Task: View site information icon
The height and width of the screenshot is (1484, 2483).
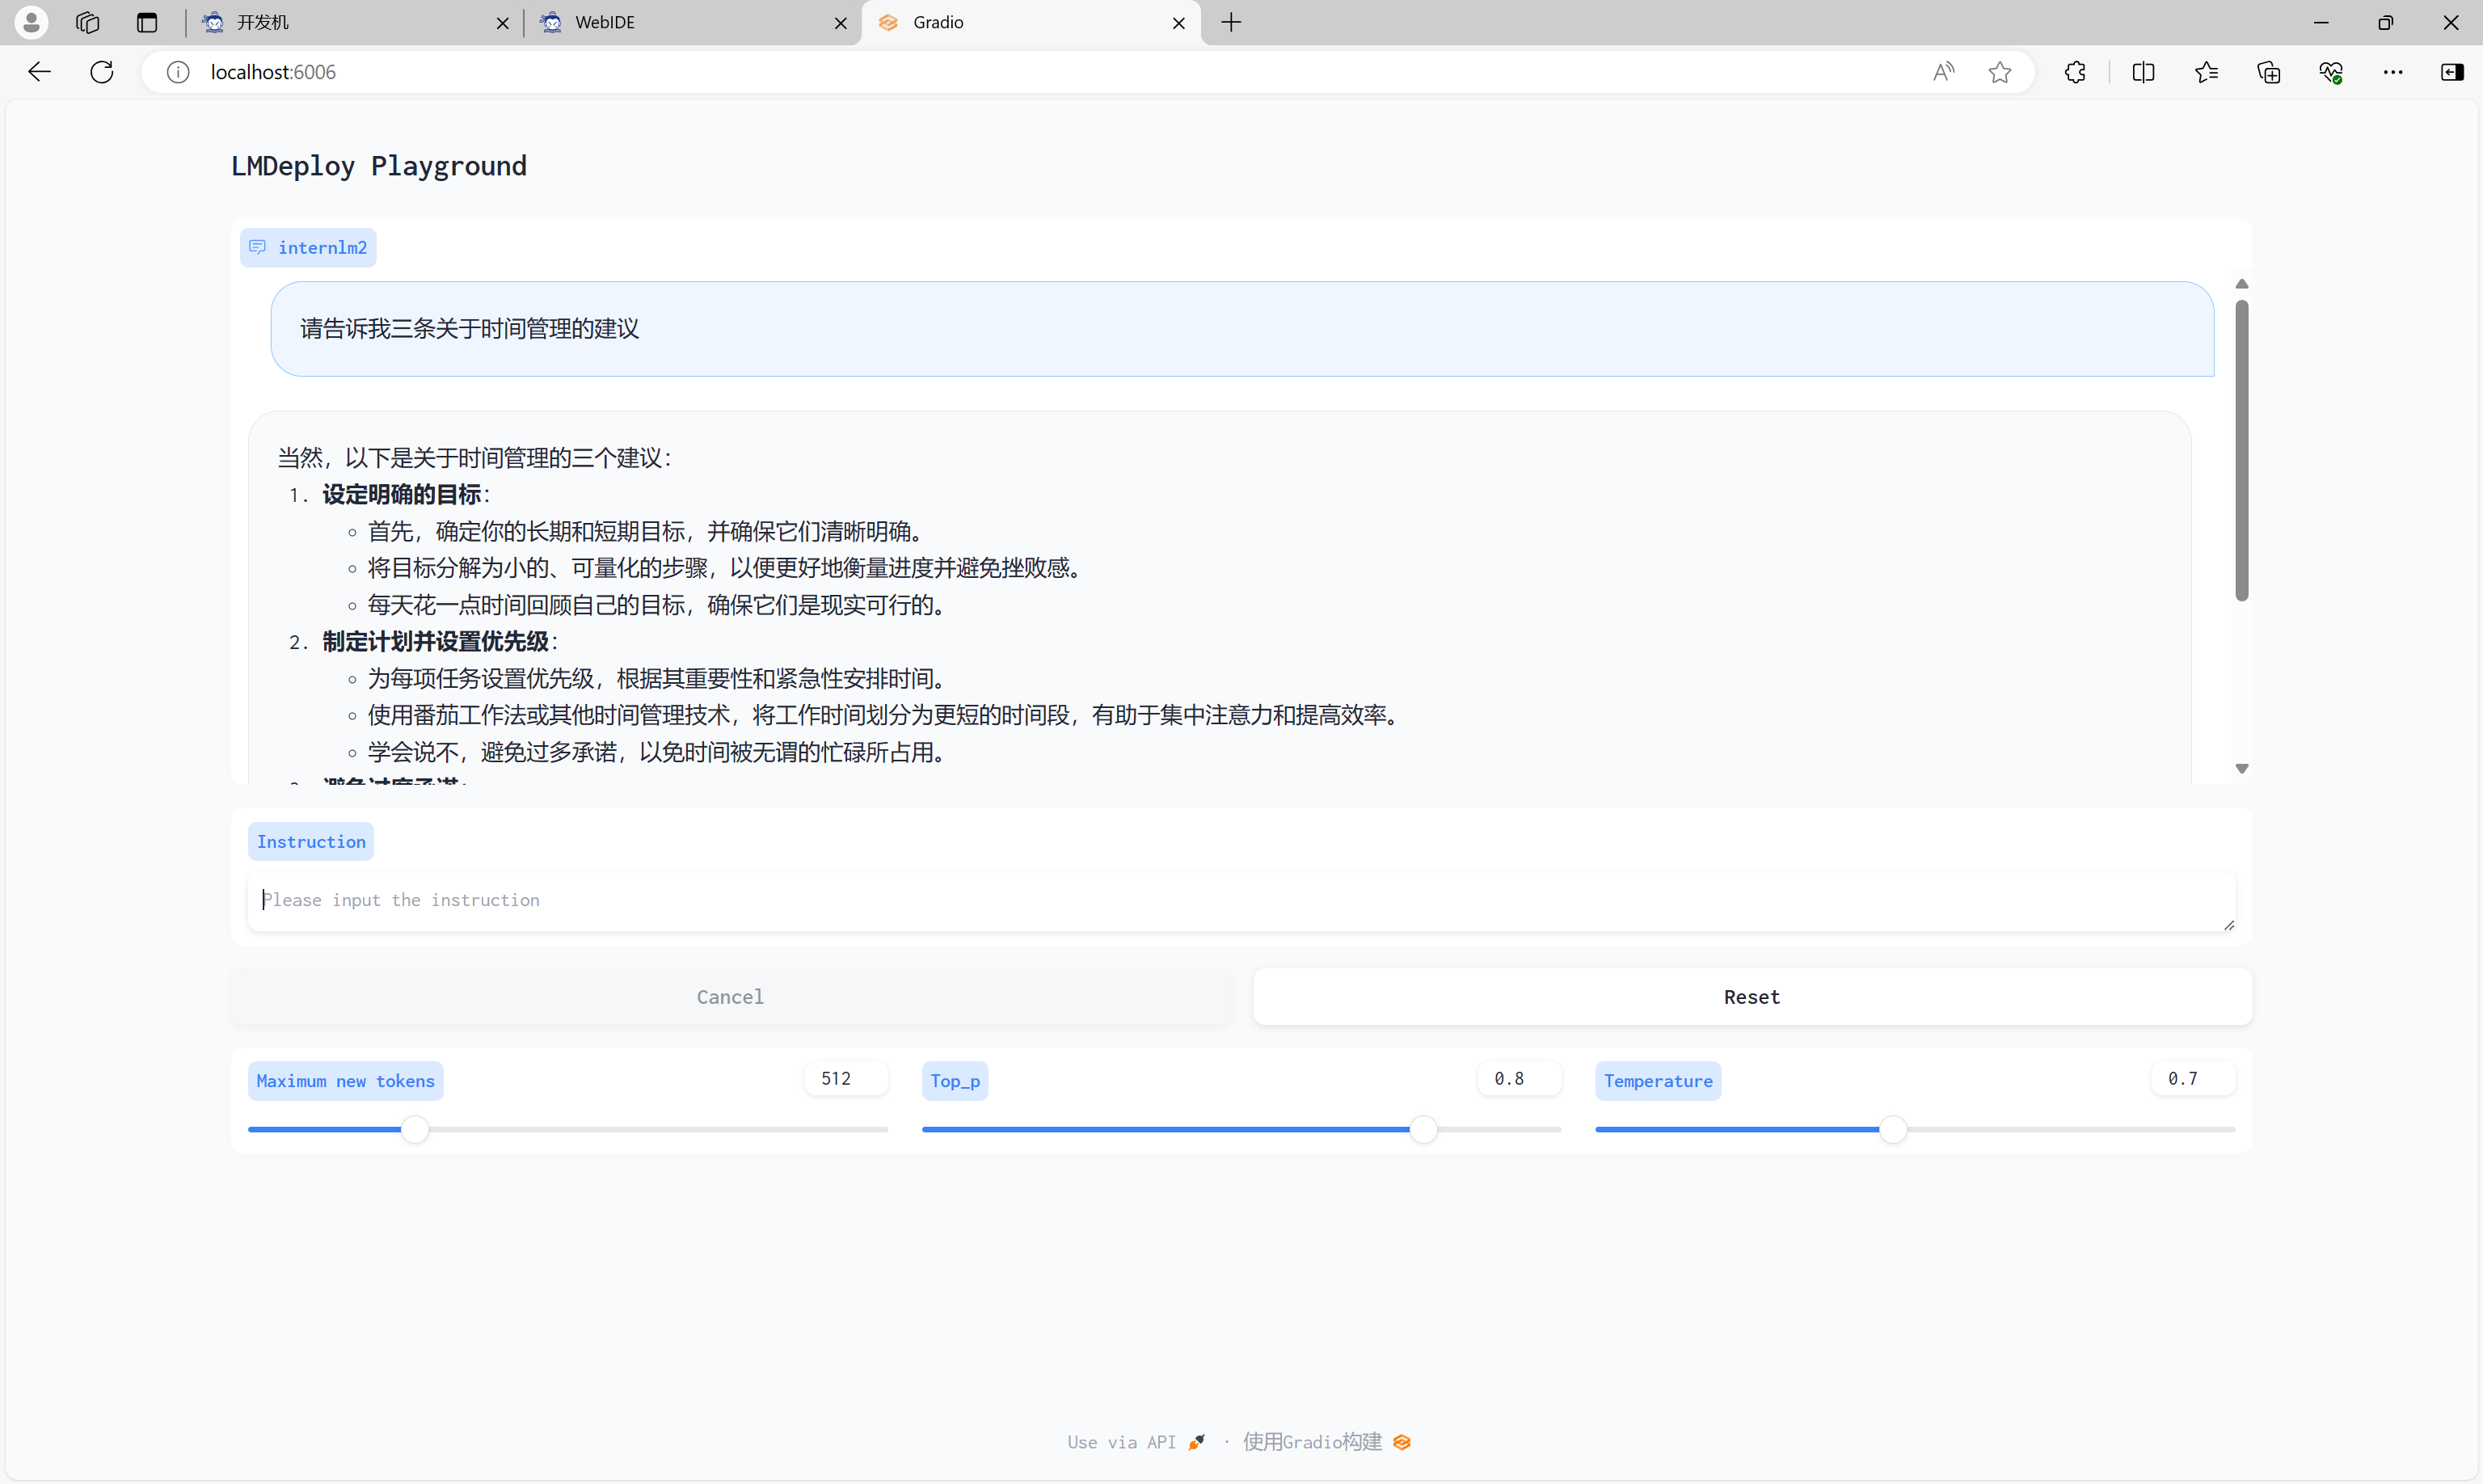Action: pos(178,72)
